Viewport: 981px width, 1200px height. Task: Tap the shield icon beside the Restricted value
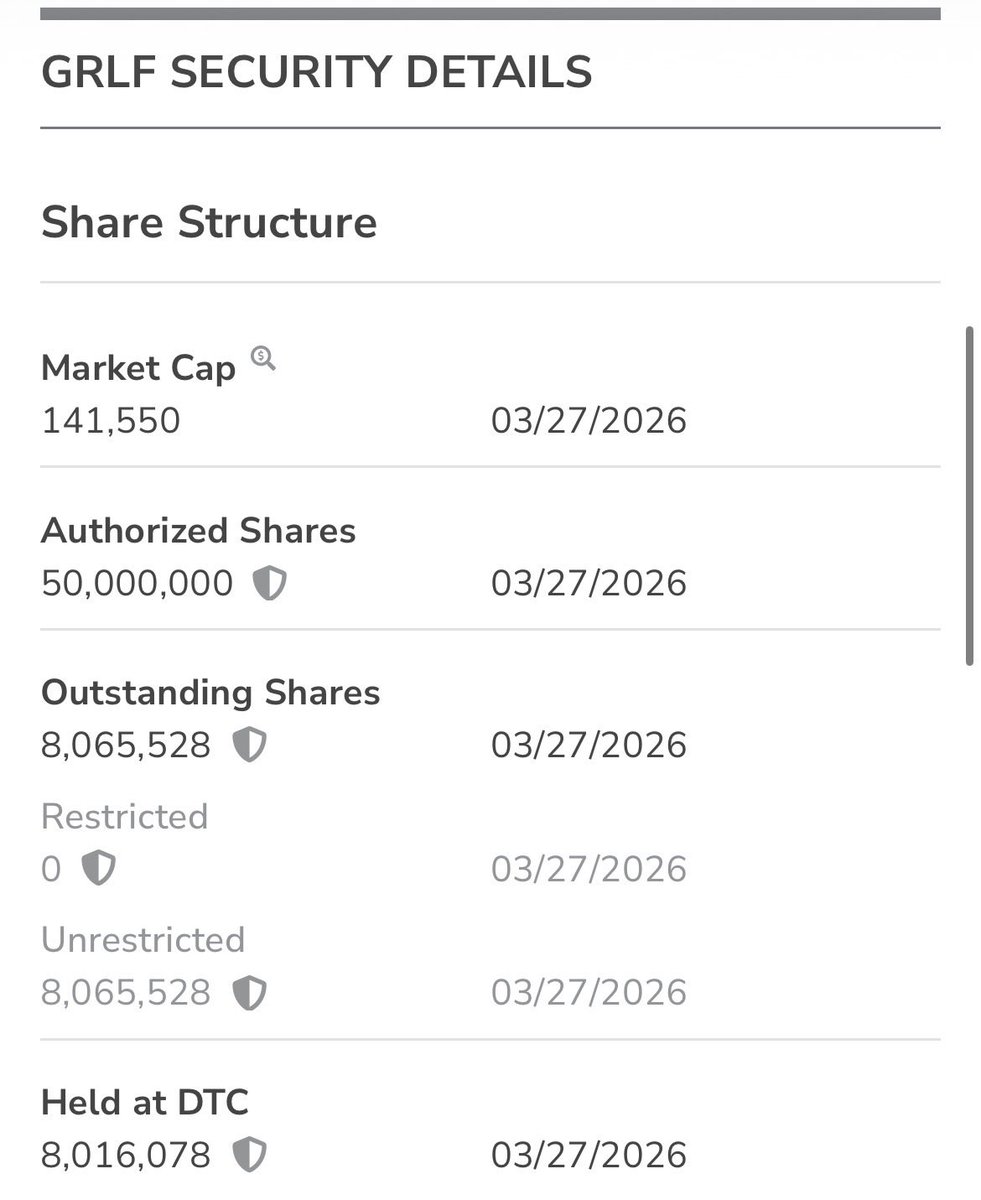[x=98, y=868]
